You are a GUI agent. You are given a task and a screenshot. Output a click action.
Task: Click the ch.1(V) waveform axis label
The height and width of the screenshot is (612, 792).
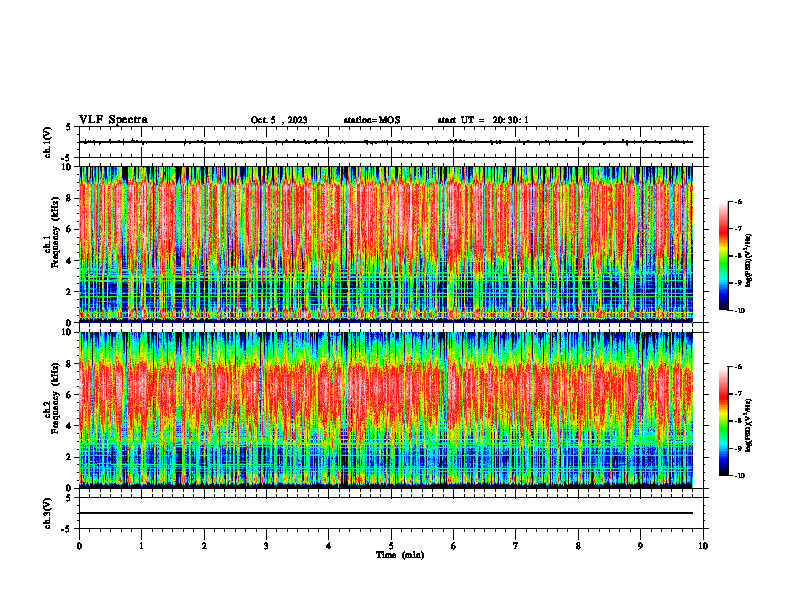tap(48, 142)
